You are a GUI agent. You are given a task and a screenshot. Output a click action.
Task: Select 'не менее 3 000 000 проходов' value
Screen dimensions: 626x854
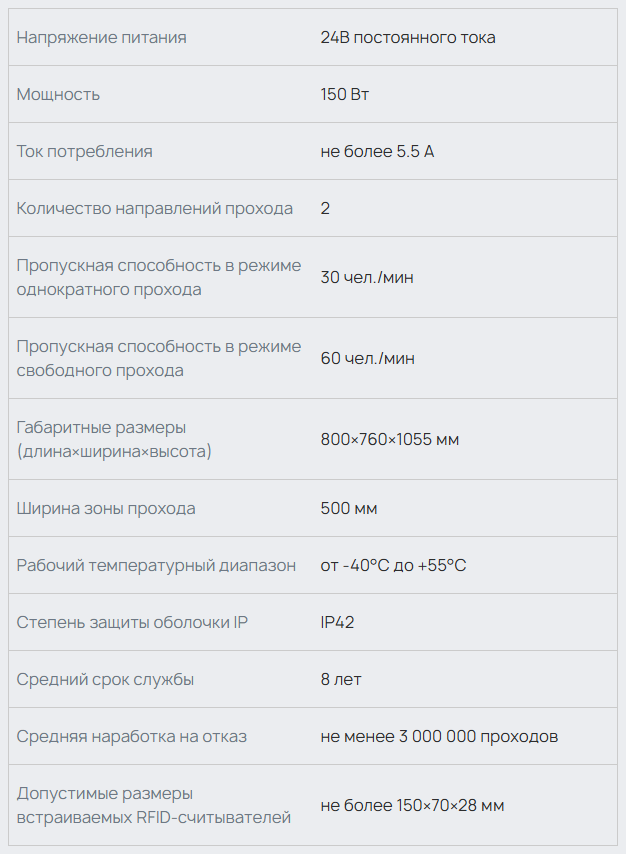pyautogui.click(x=439, y=736)
